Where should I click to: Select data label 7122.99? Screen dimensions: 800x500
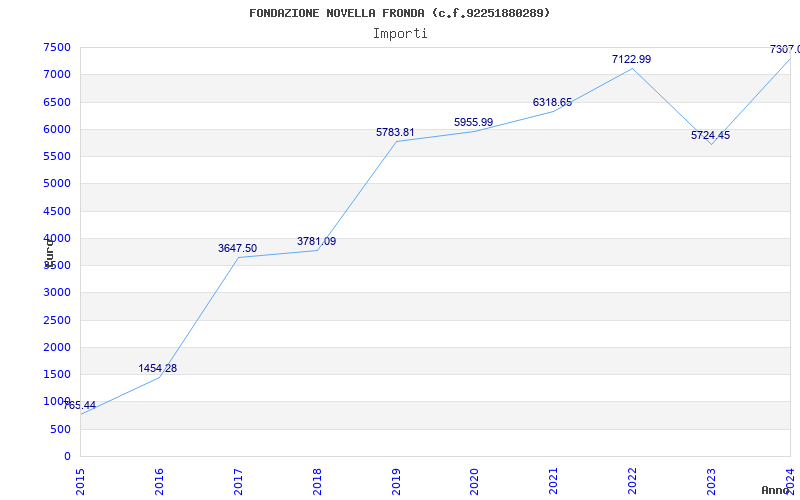(632, 59)
